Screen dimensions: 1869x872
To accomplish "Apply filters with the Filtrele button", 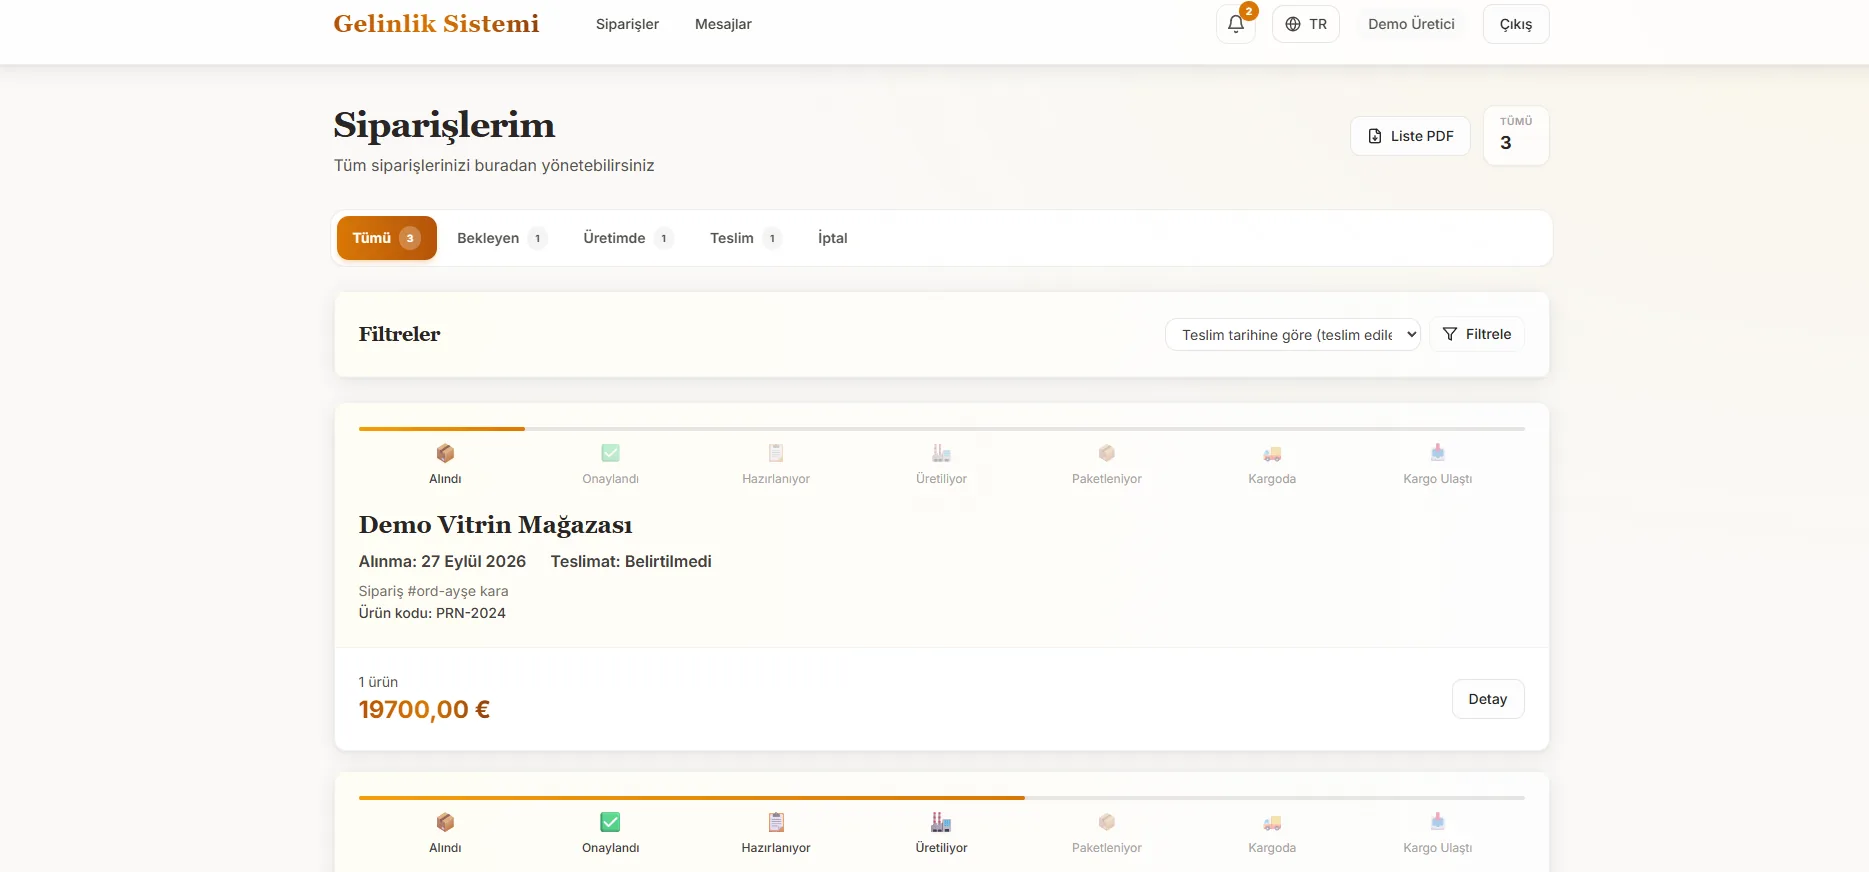I will click(x=1477, y=334).
